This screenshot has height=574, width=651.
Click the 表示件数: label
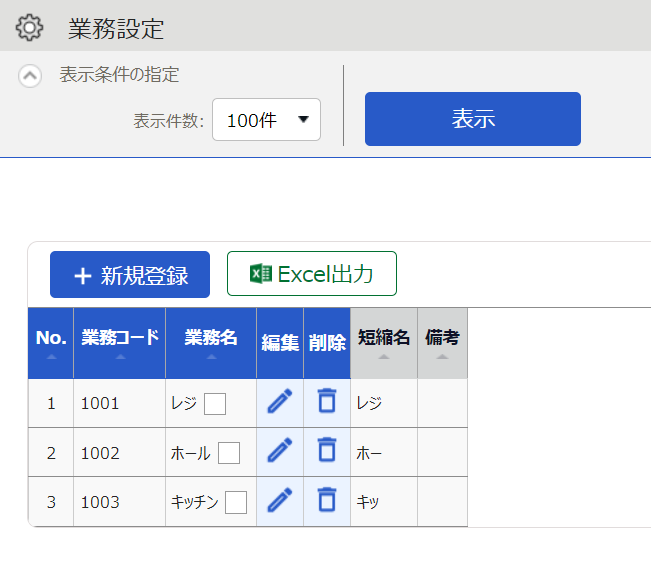click(169, 121)
